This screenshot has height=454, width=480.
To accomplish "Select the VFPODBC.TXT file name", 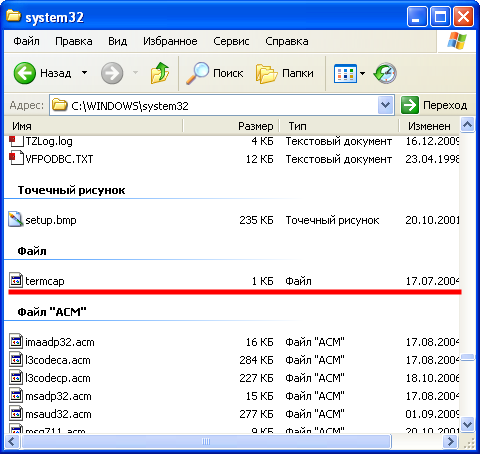I will (x=59, y=159).
